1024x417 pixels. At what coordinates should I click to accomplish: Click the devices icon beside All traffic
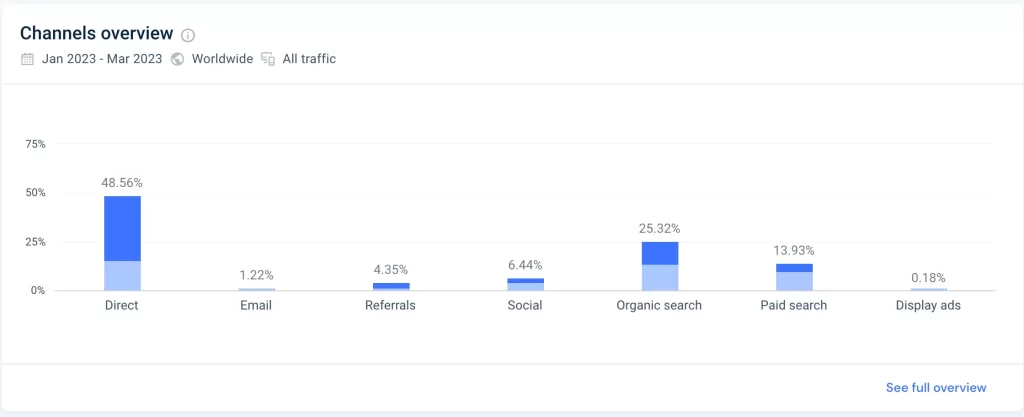click(x=268, y=59)
